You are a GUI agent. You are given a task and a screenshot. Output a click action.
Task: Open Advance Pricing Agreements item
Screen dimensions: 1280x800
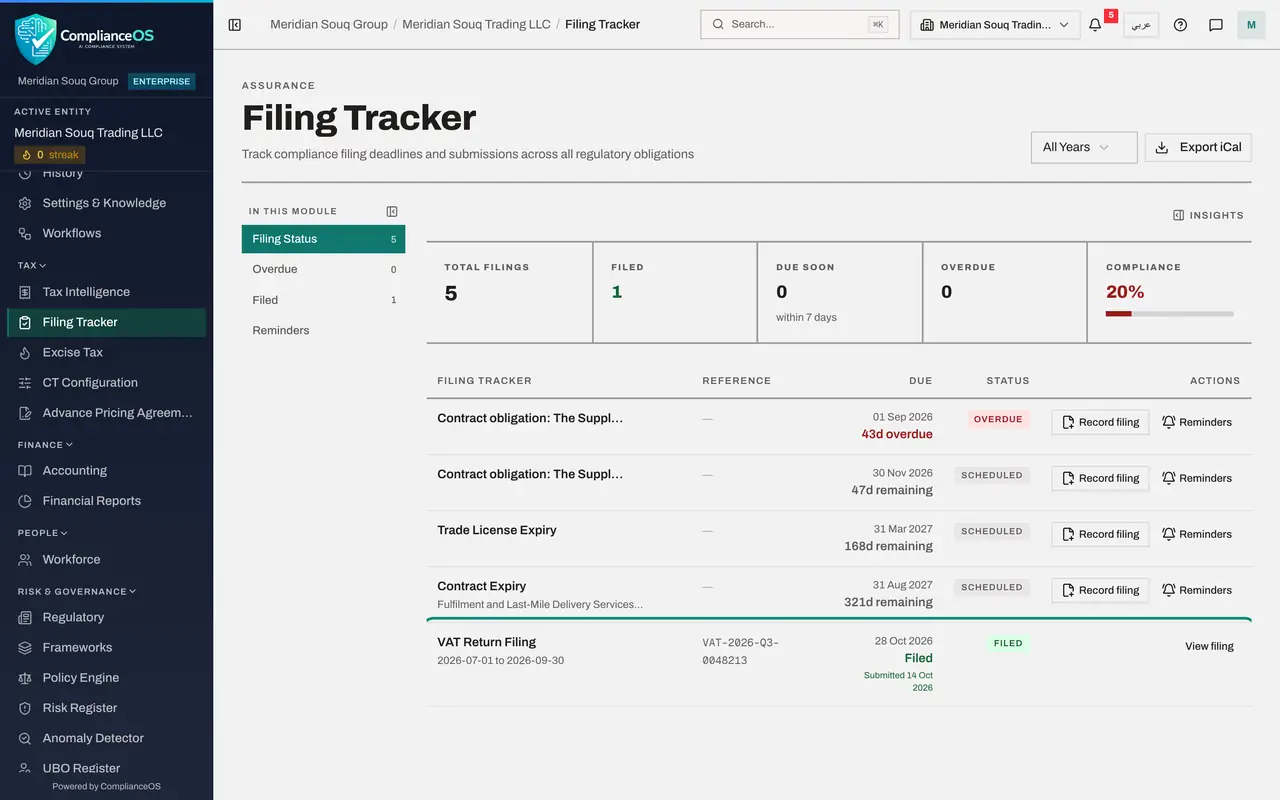(x=106, y=412)
